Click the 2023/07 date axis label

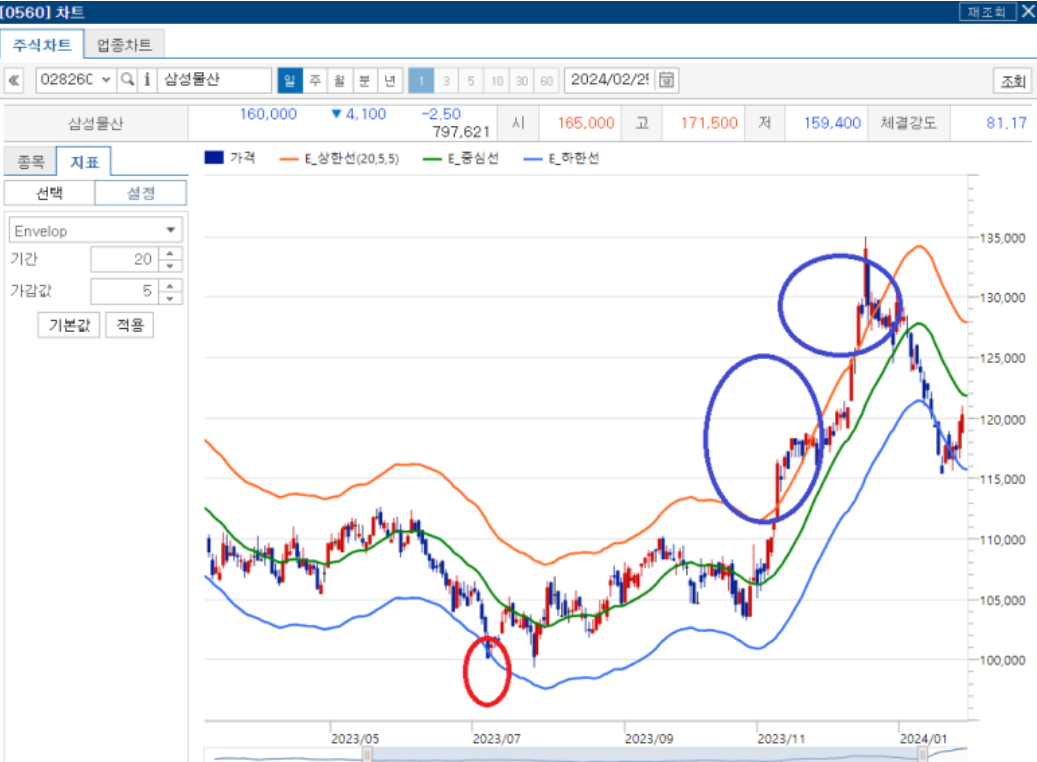coord(496,738)
